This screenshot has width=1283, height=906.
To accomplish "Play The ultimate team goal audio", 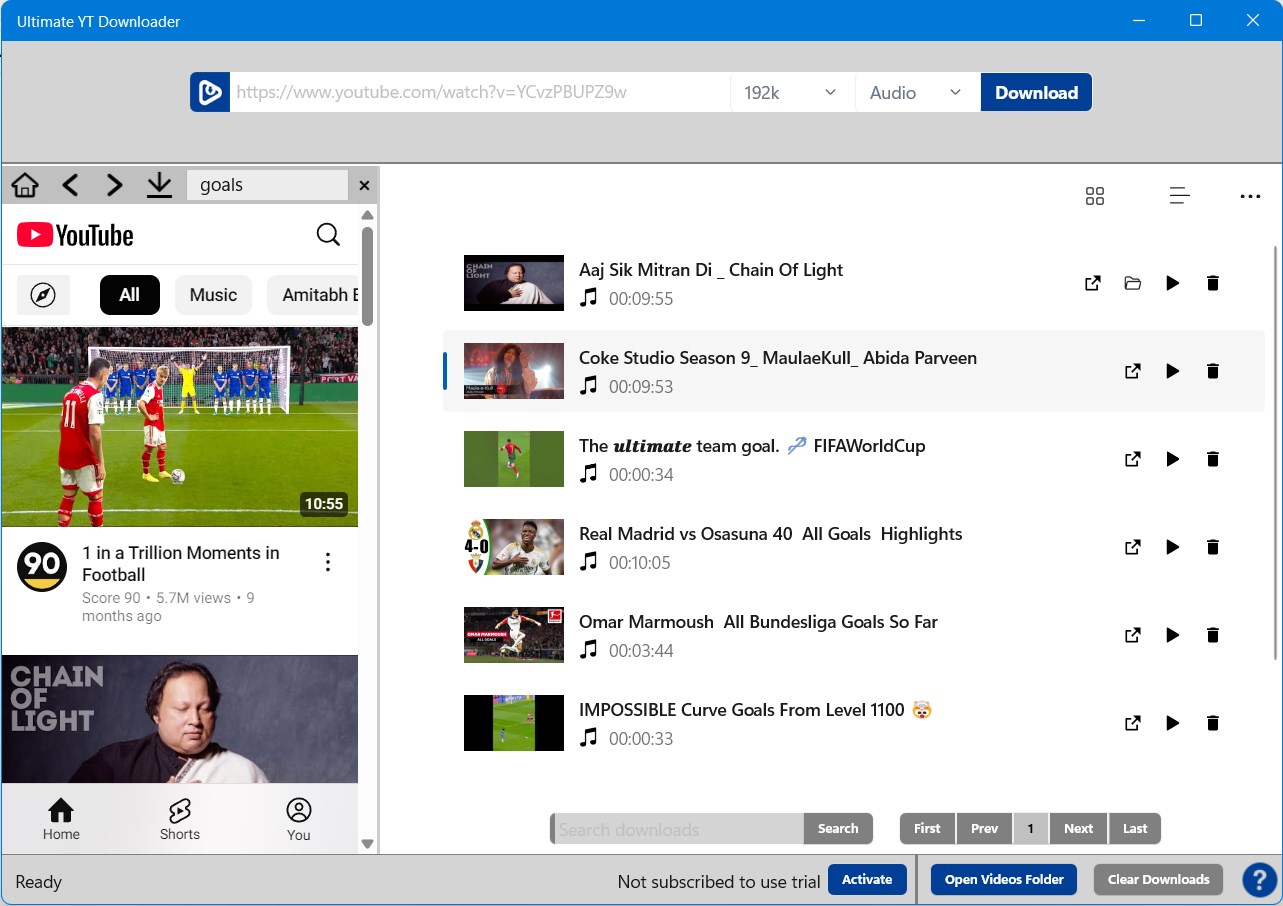I will point(1173,459).
